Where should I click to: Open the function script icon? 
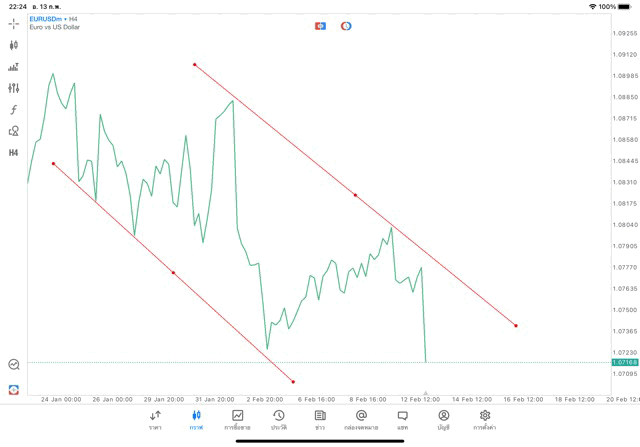tap(14, 110)
